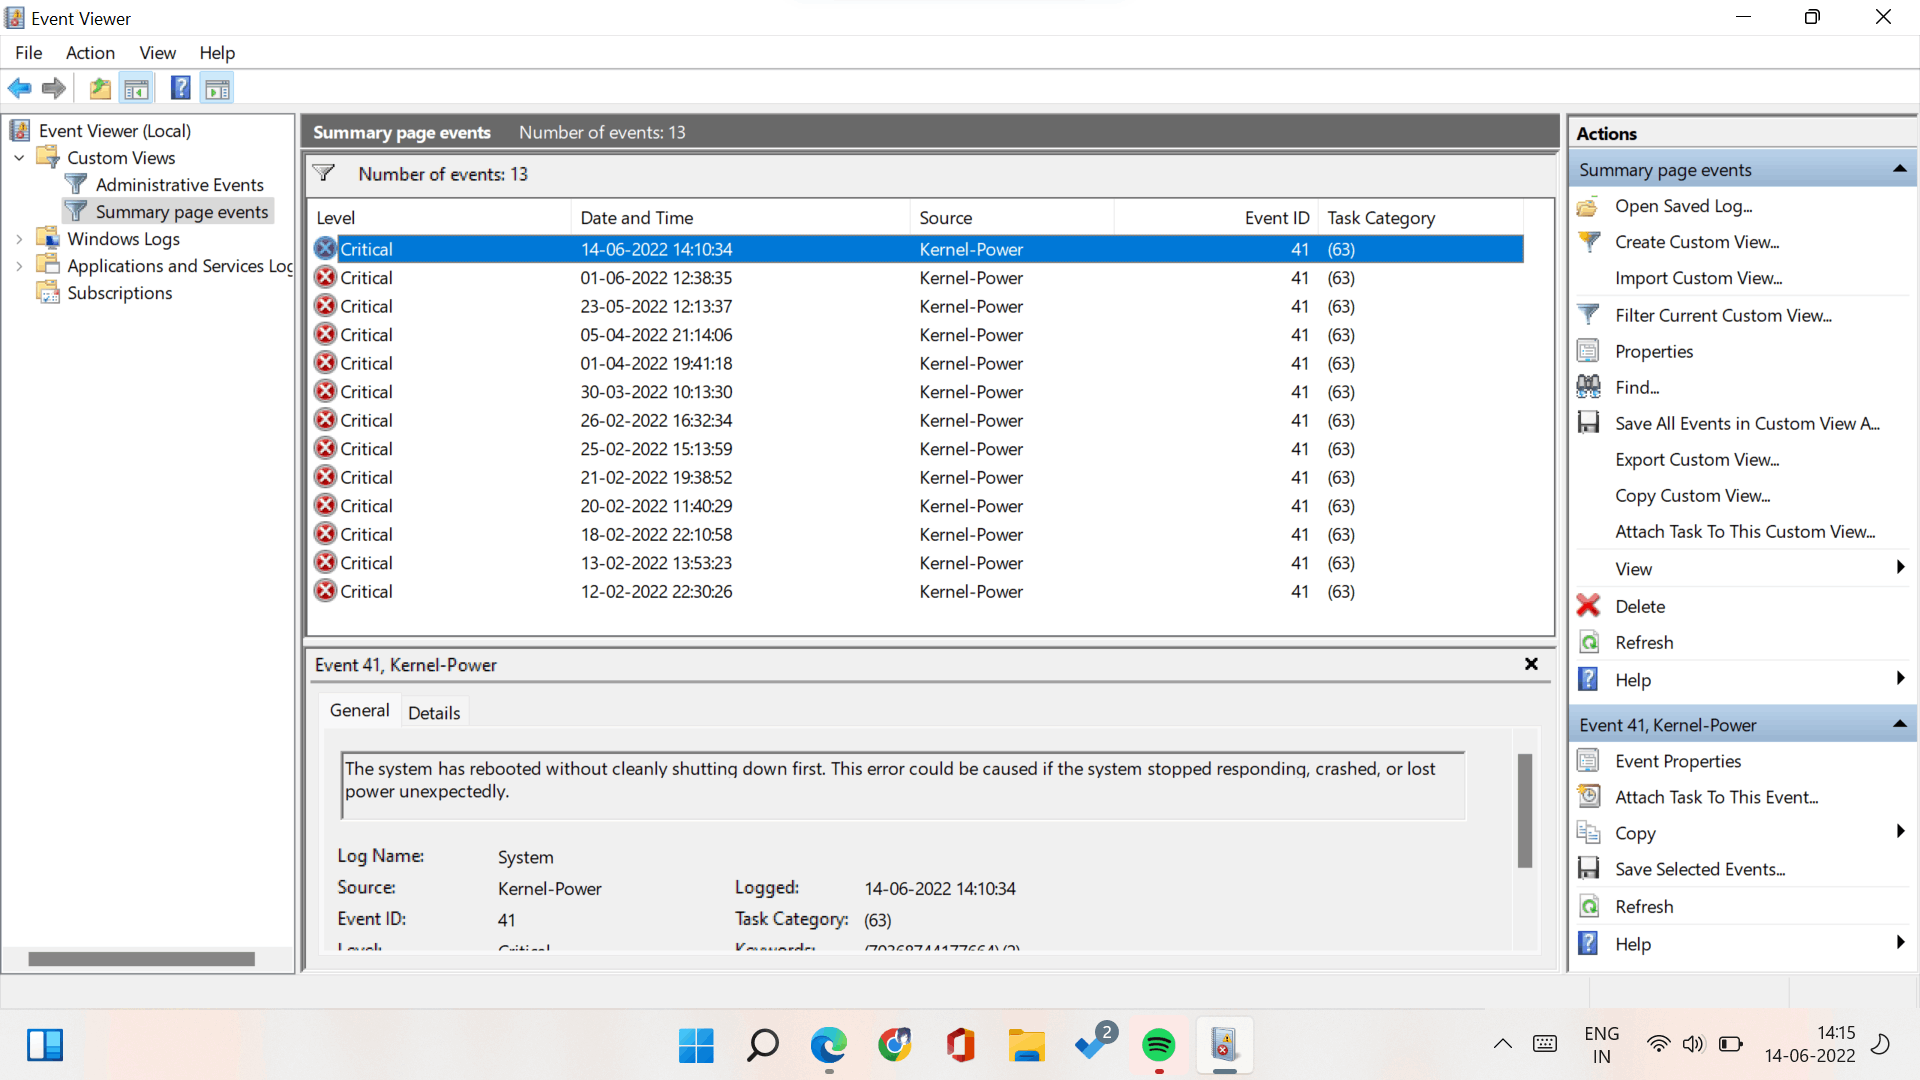
Task: Click Export Custom View action
Action: pos(1697,460)
